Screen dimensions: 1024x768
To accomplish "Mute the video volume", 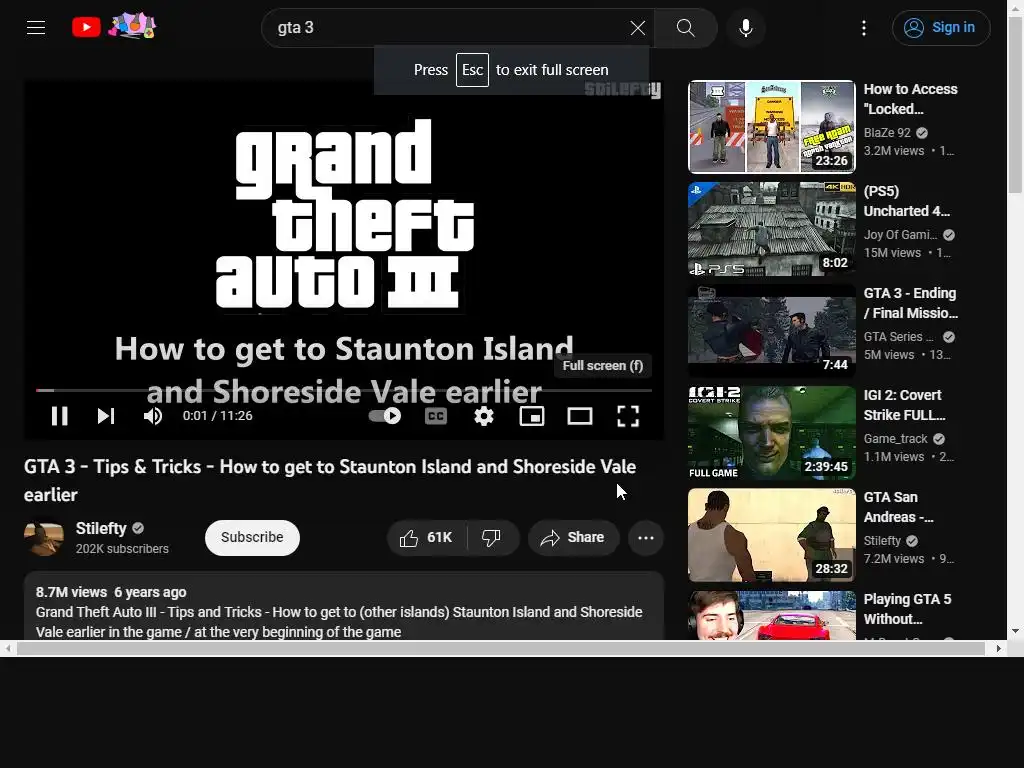I will point(153,416).
